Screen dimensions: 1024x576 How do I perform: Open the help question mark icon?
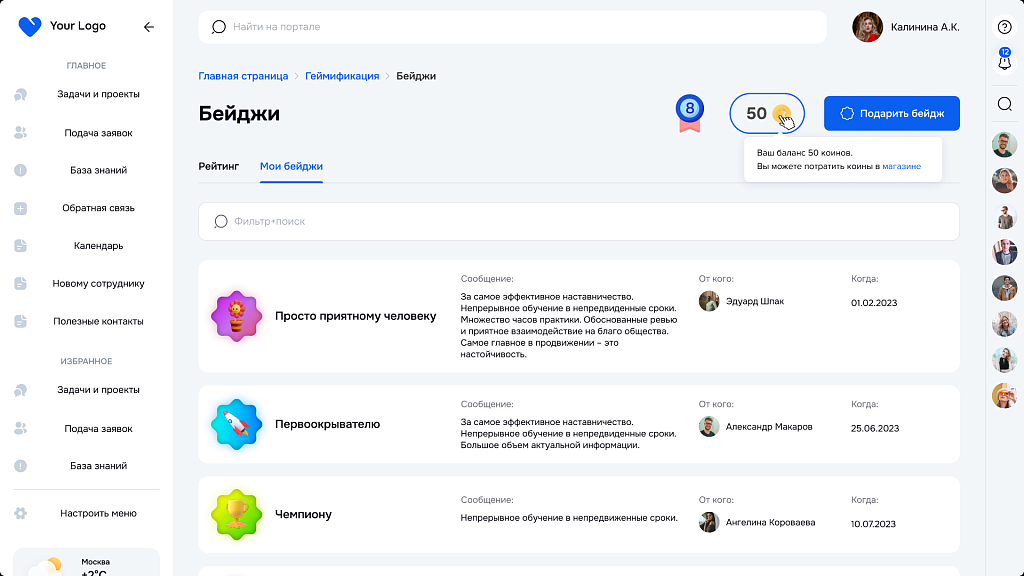click(x=1005, y=26)
